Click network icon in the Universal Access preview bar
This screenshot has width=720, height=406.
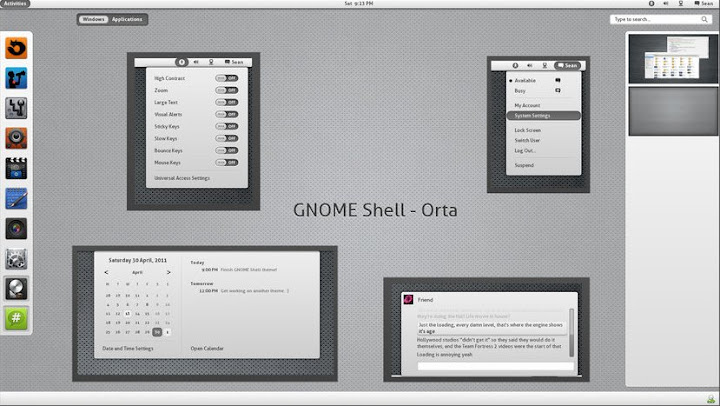coord(211,62)
